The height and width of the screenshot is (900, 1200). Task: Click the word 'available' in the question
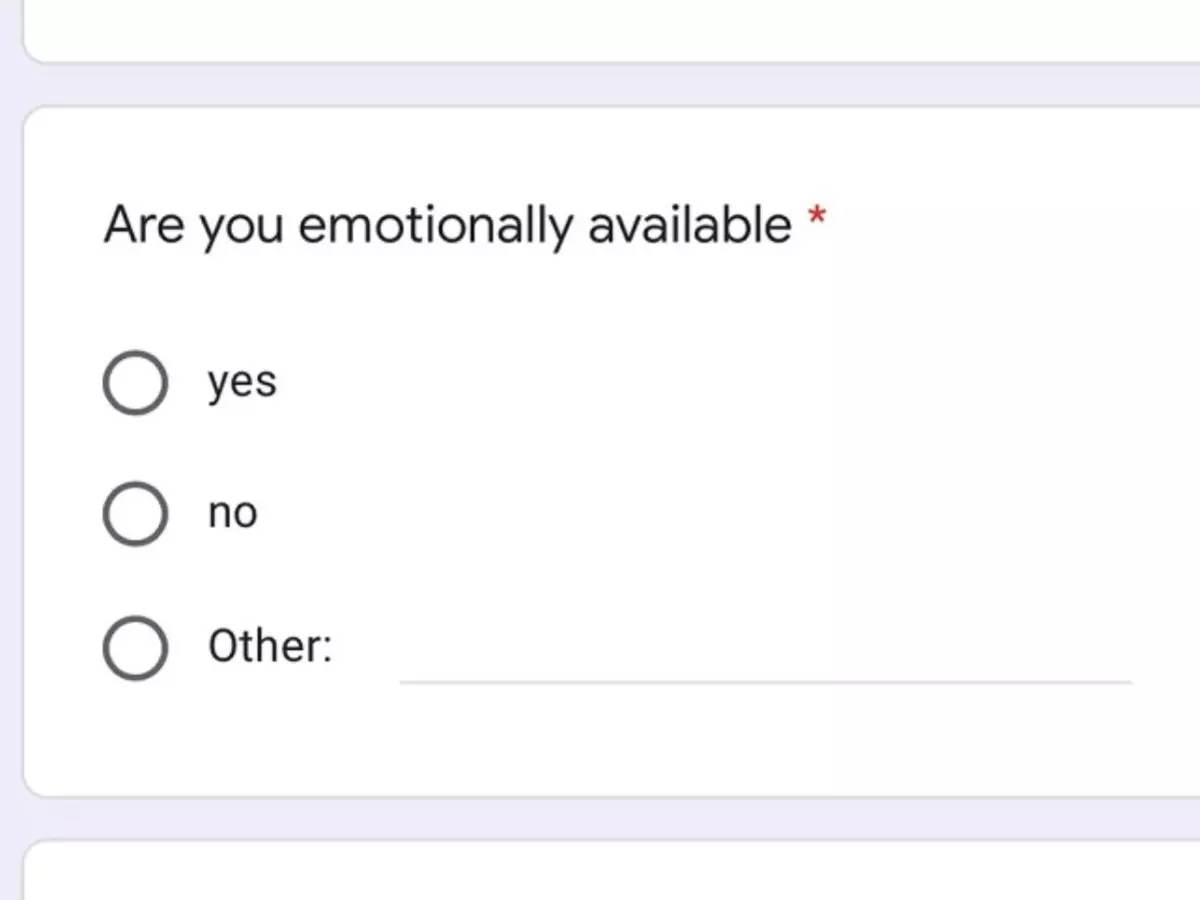pos(689,224)
